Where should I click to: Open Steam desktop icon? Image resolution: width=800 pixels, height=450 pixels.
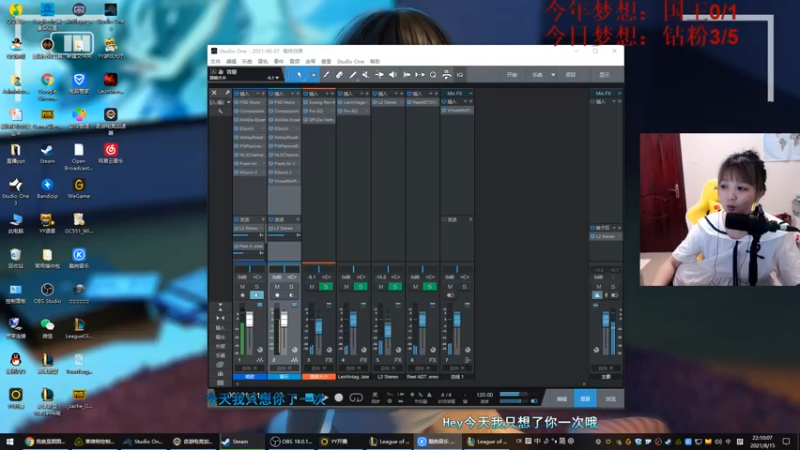47,154
